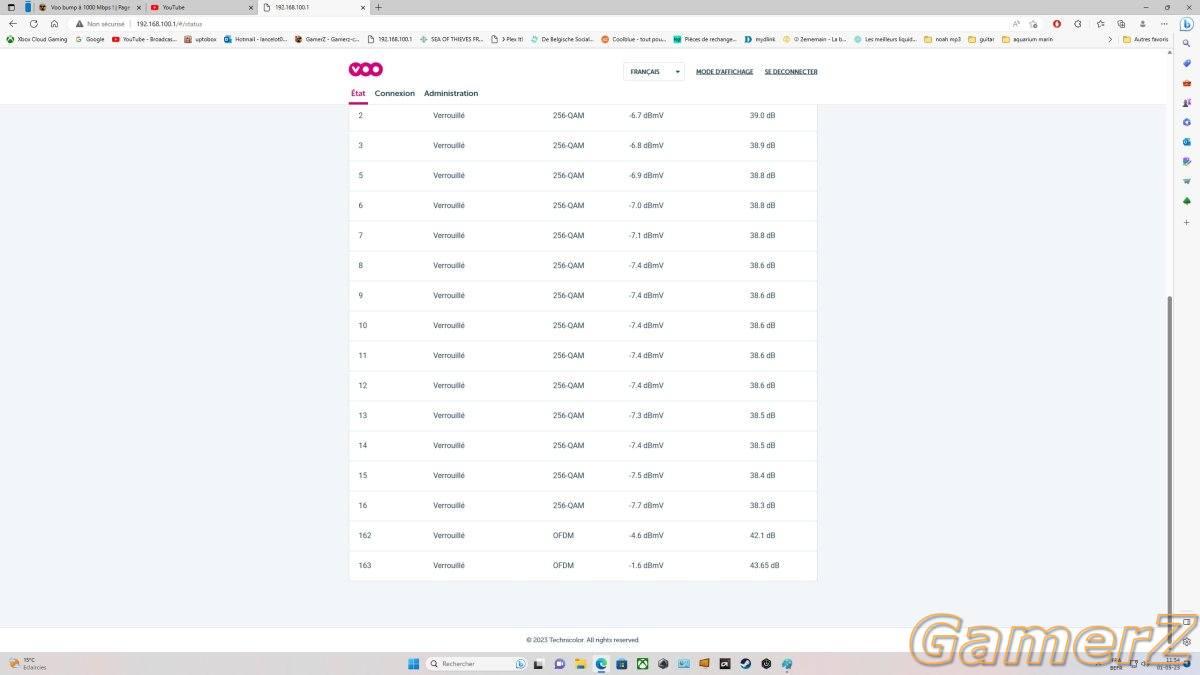Viewport: 1200px width, 675px height.
Task: Open the Google bookmark
Action: click(x=90, y=39)
